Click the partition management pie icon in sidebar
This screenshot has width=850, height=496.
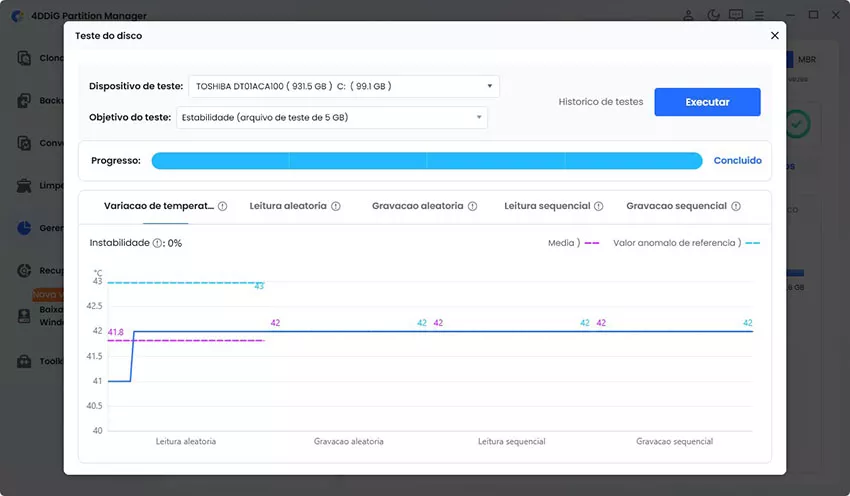coord(24,228)
